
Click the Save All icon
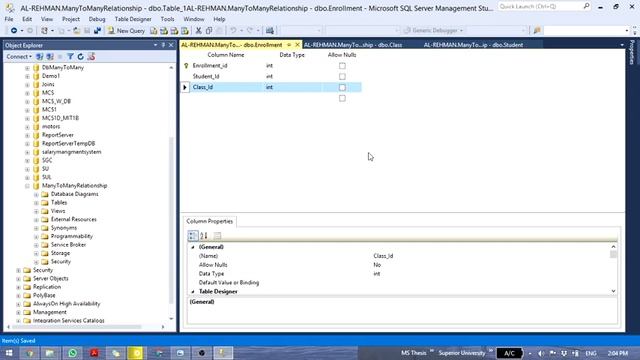tap(97, 31)
